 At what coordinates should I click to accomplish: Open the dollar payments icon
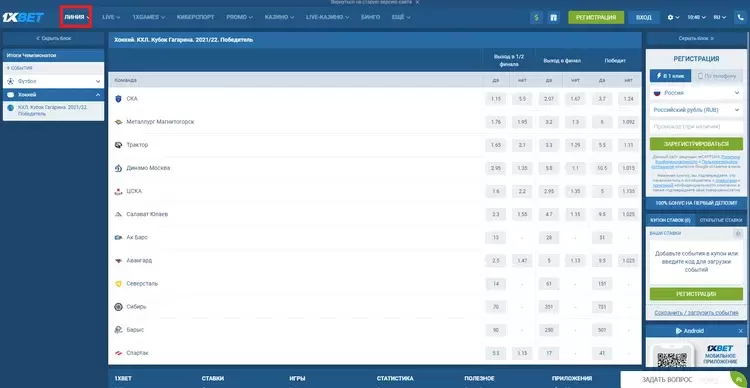click(536, 17)
